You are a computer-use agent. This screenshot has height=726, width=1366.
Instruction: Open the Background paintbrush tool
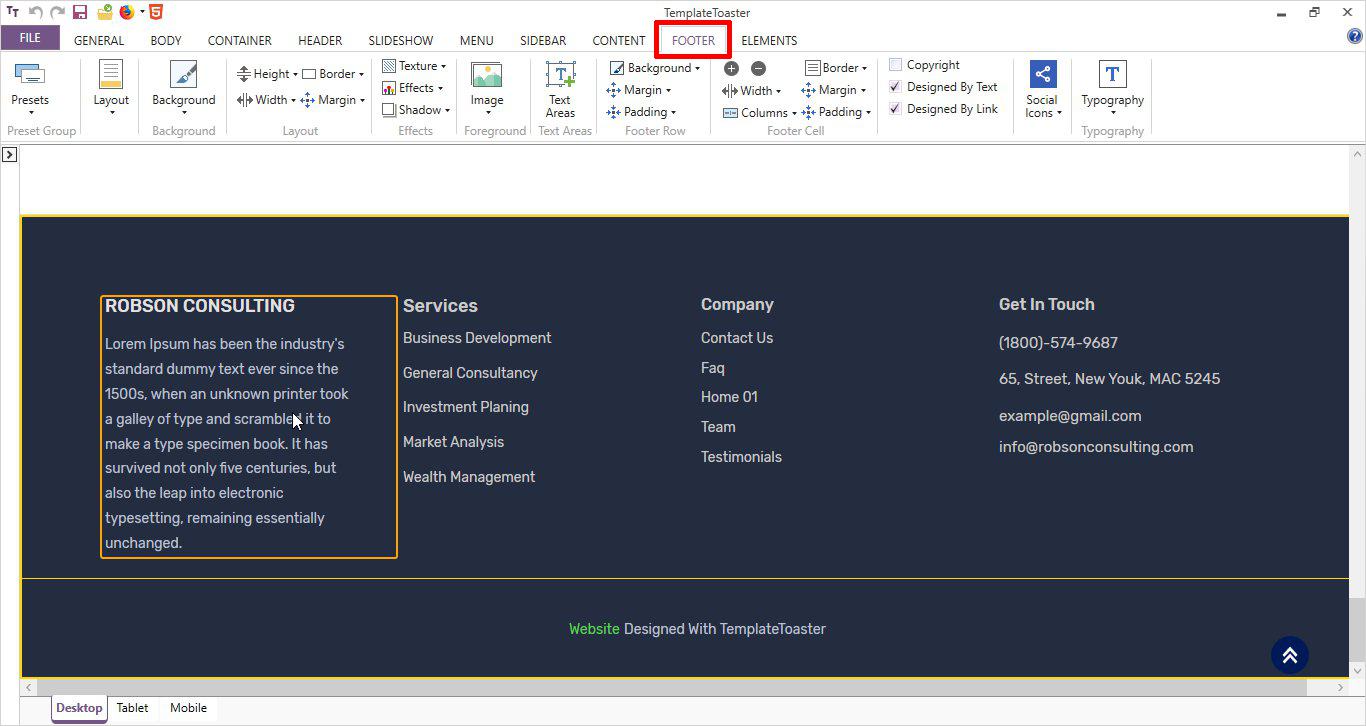point(183,76)
